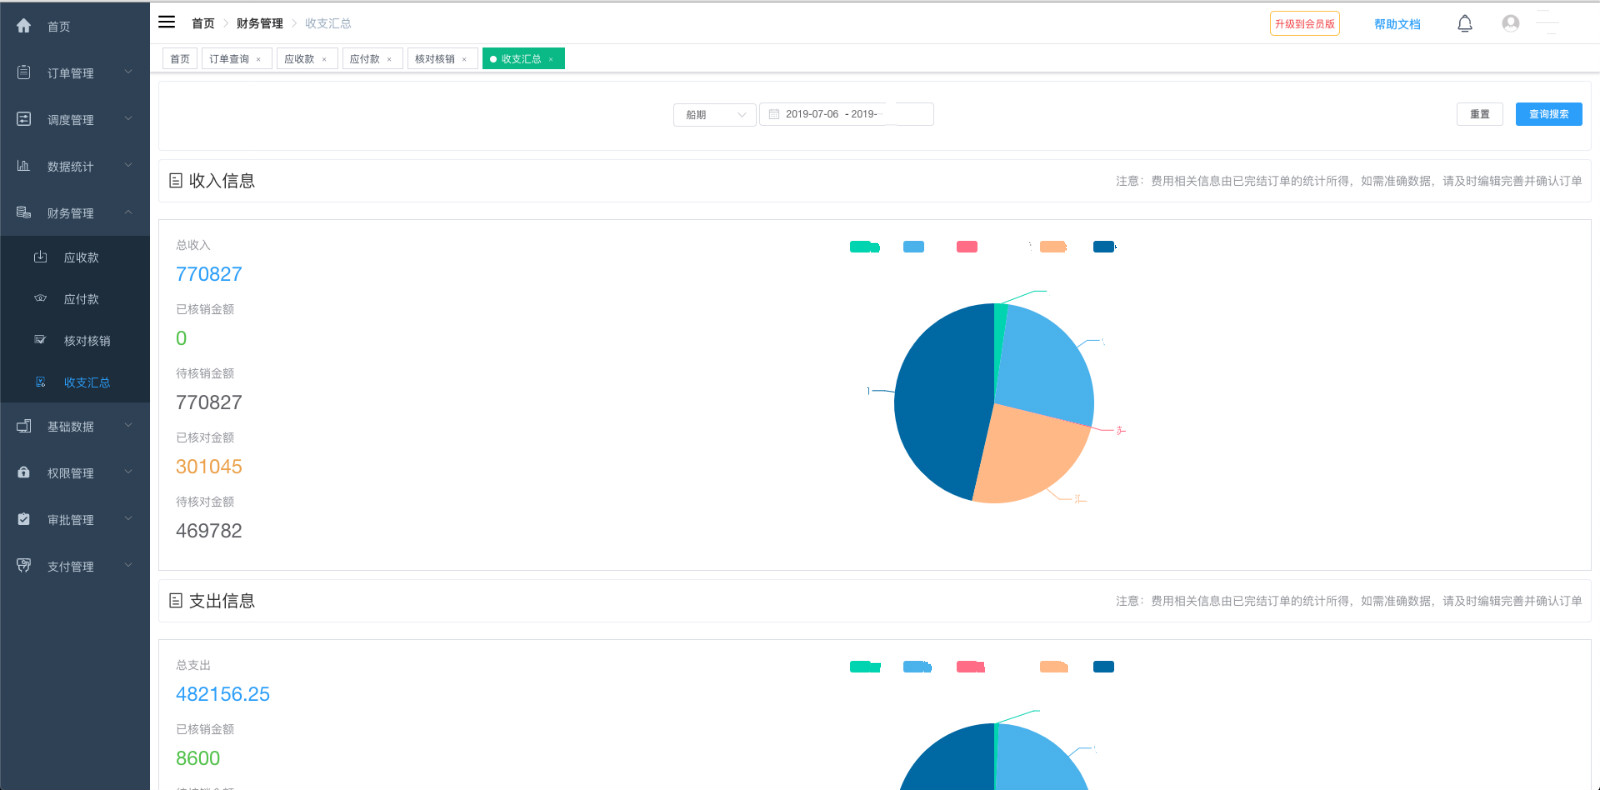Expand the 审批管理 menu chevron
This screenshot has width=1600, height=790.
click(128, 519)
